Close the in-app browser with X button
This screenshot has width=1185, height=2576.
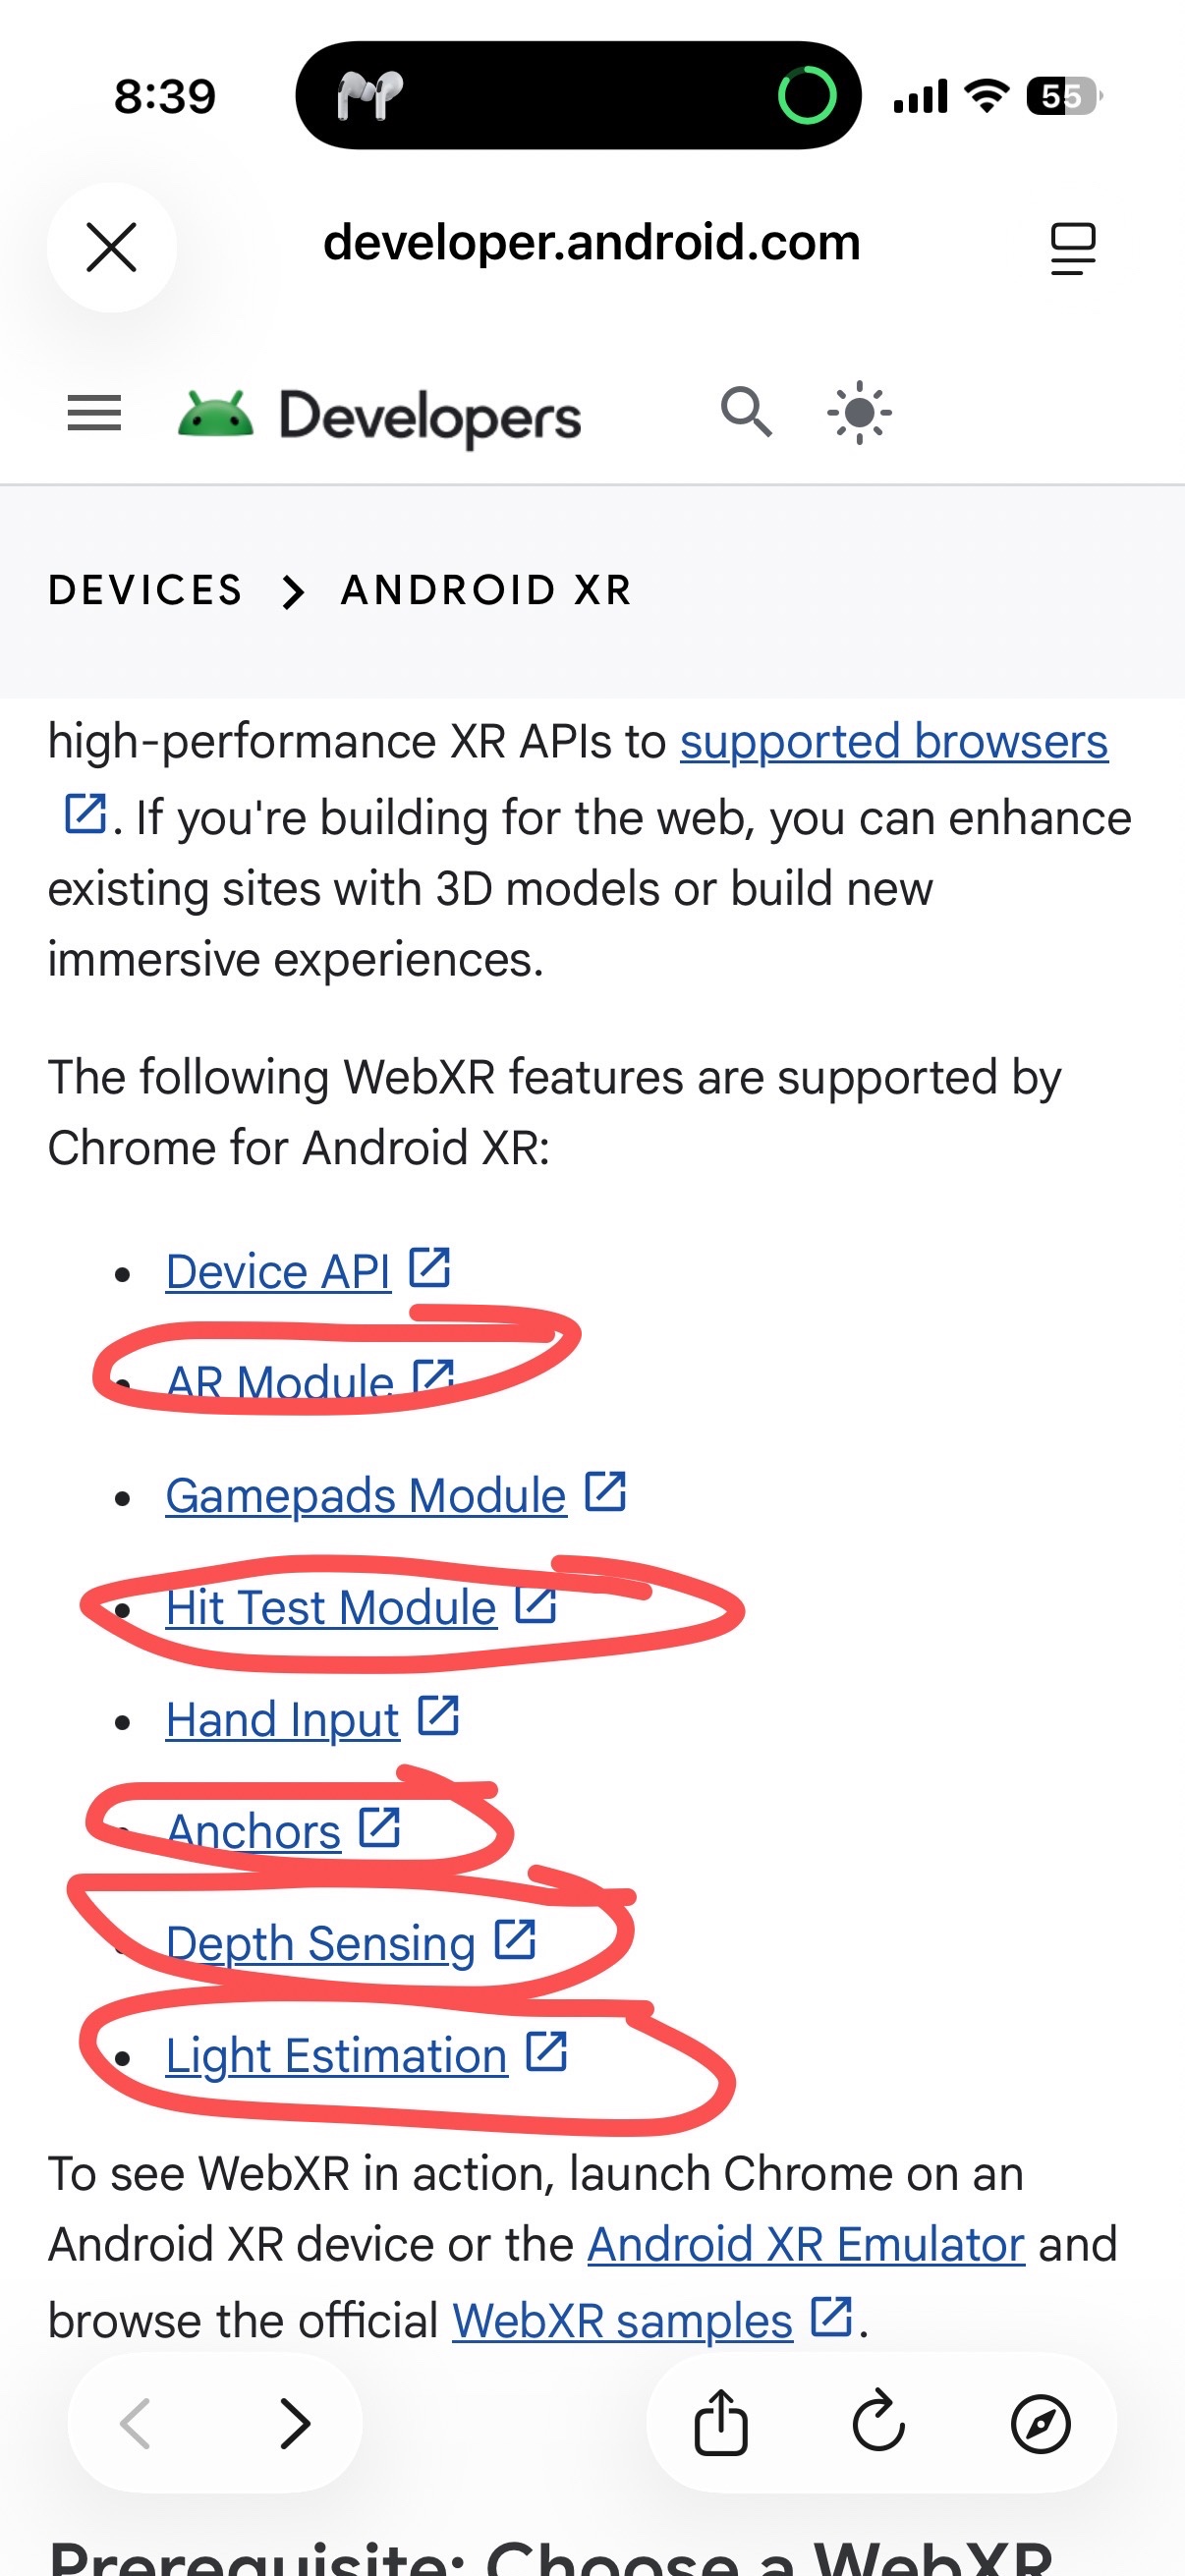[111, 247]
